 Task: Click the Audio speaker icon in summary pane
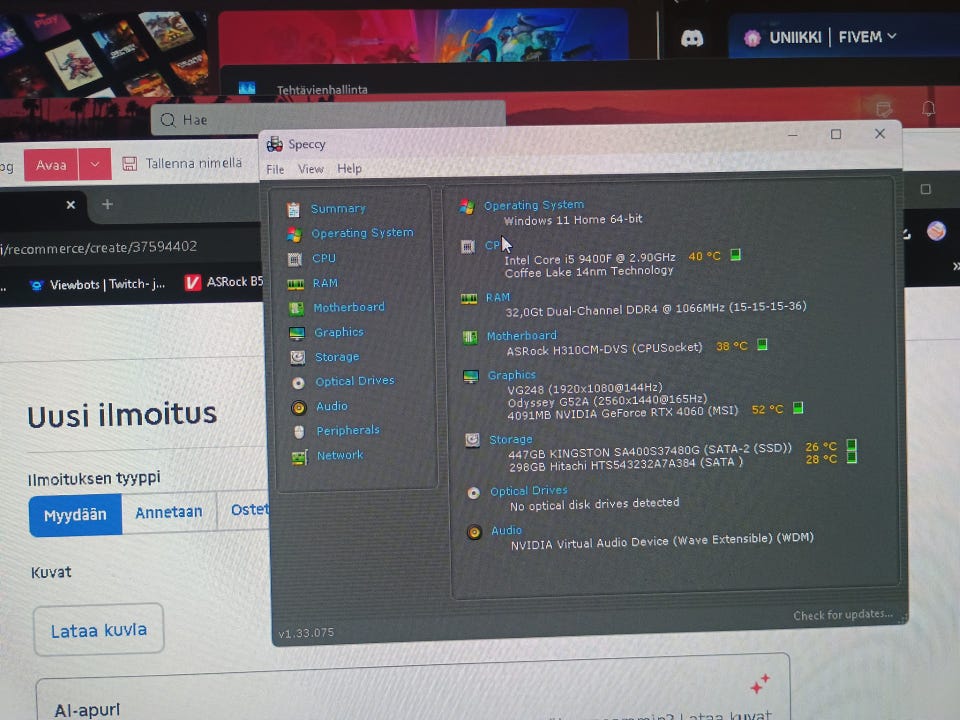[x=474, y=532]
